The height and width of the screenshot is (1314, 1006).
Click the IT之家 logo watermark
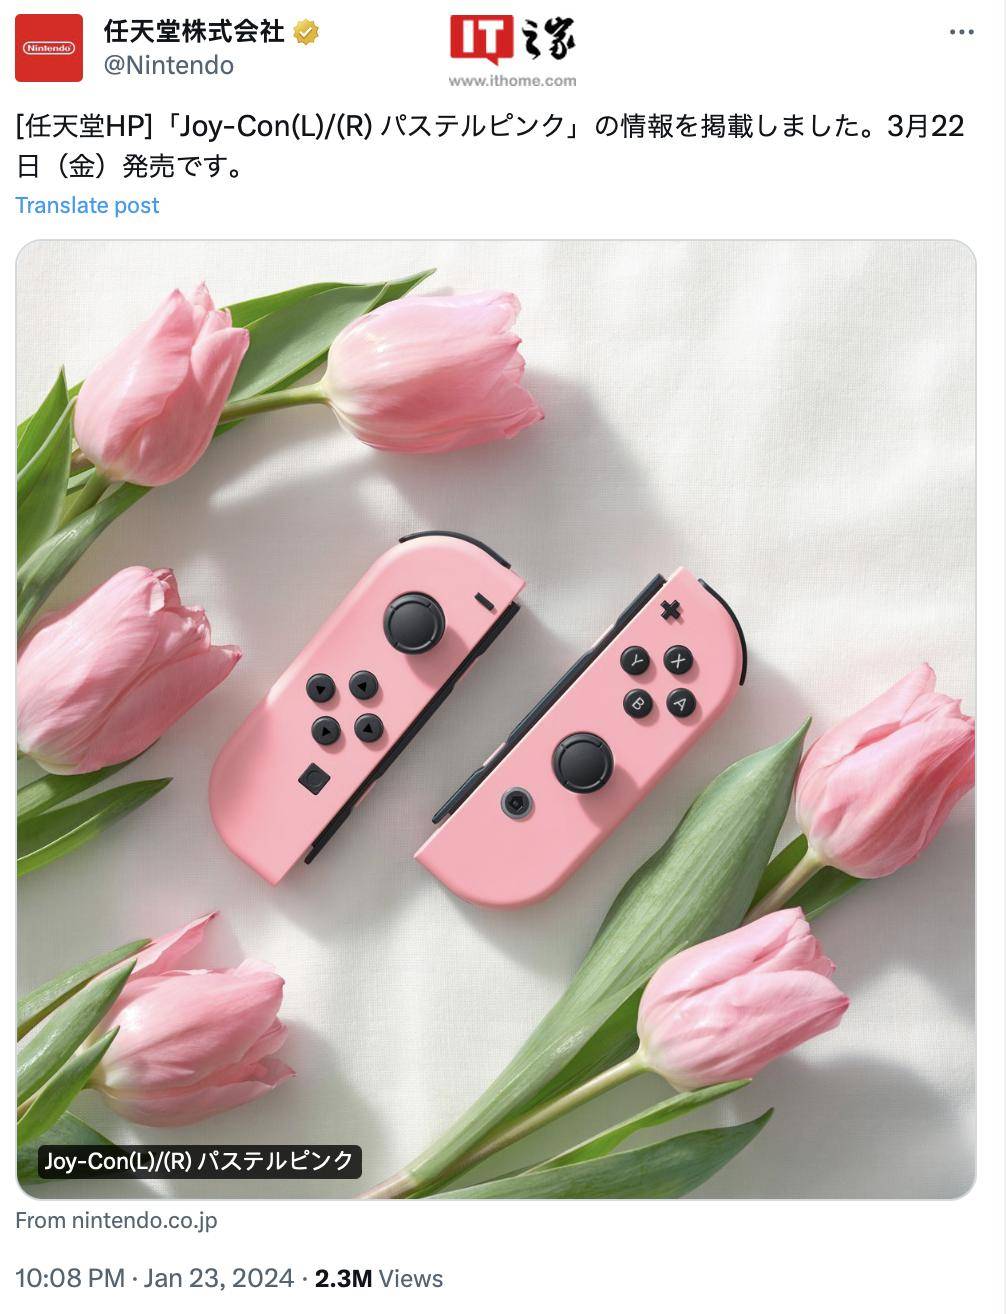513,41
